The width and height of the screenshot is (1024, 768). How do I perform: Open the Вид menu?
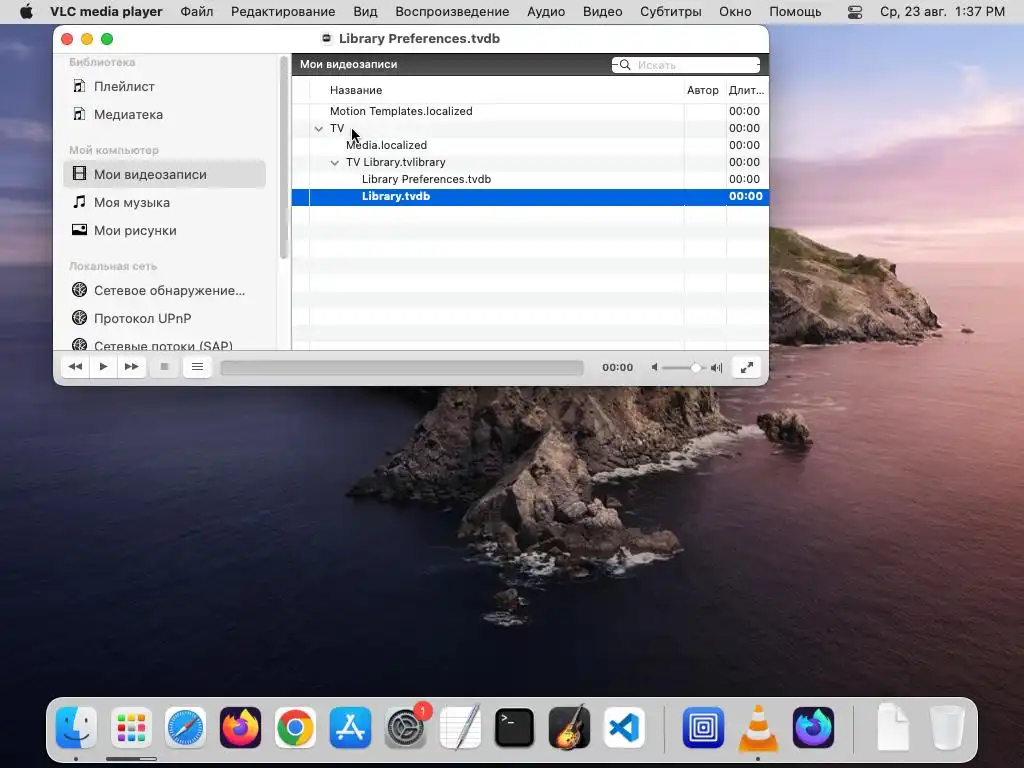365,12
